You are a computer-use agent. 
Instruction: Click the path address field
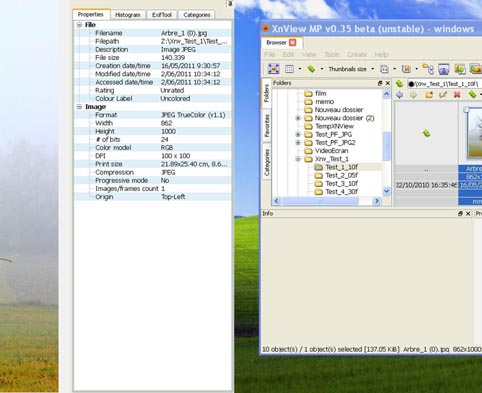tap(445, 84)
